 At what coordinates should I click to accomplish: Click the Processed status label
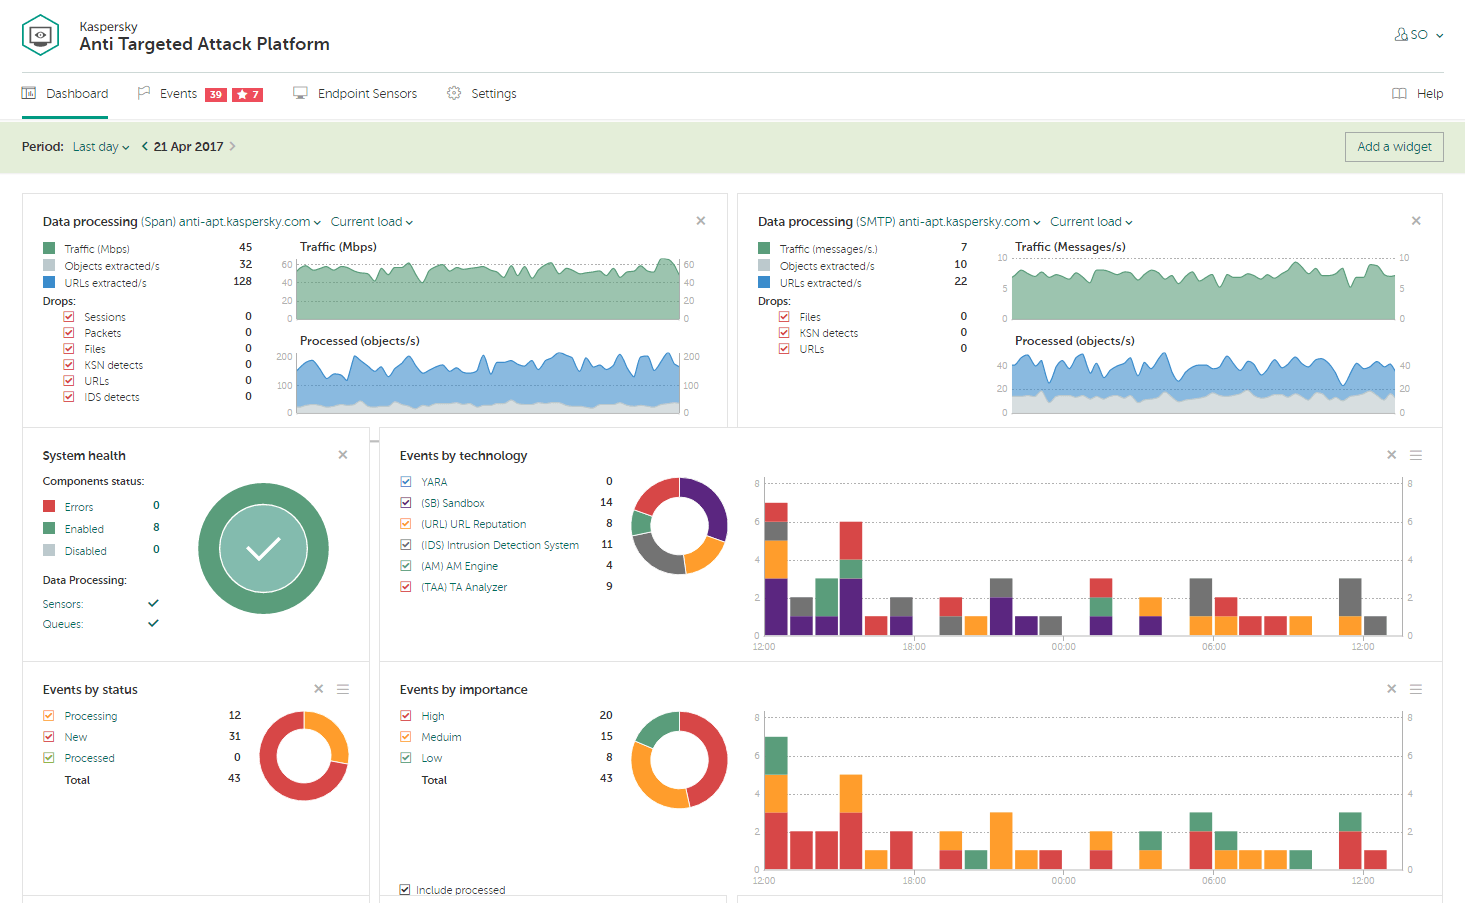90,758
